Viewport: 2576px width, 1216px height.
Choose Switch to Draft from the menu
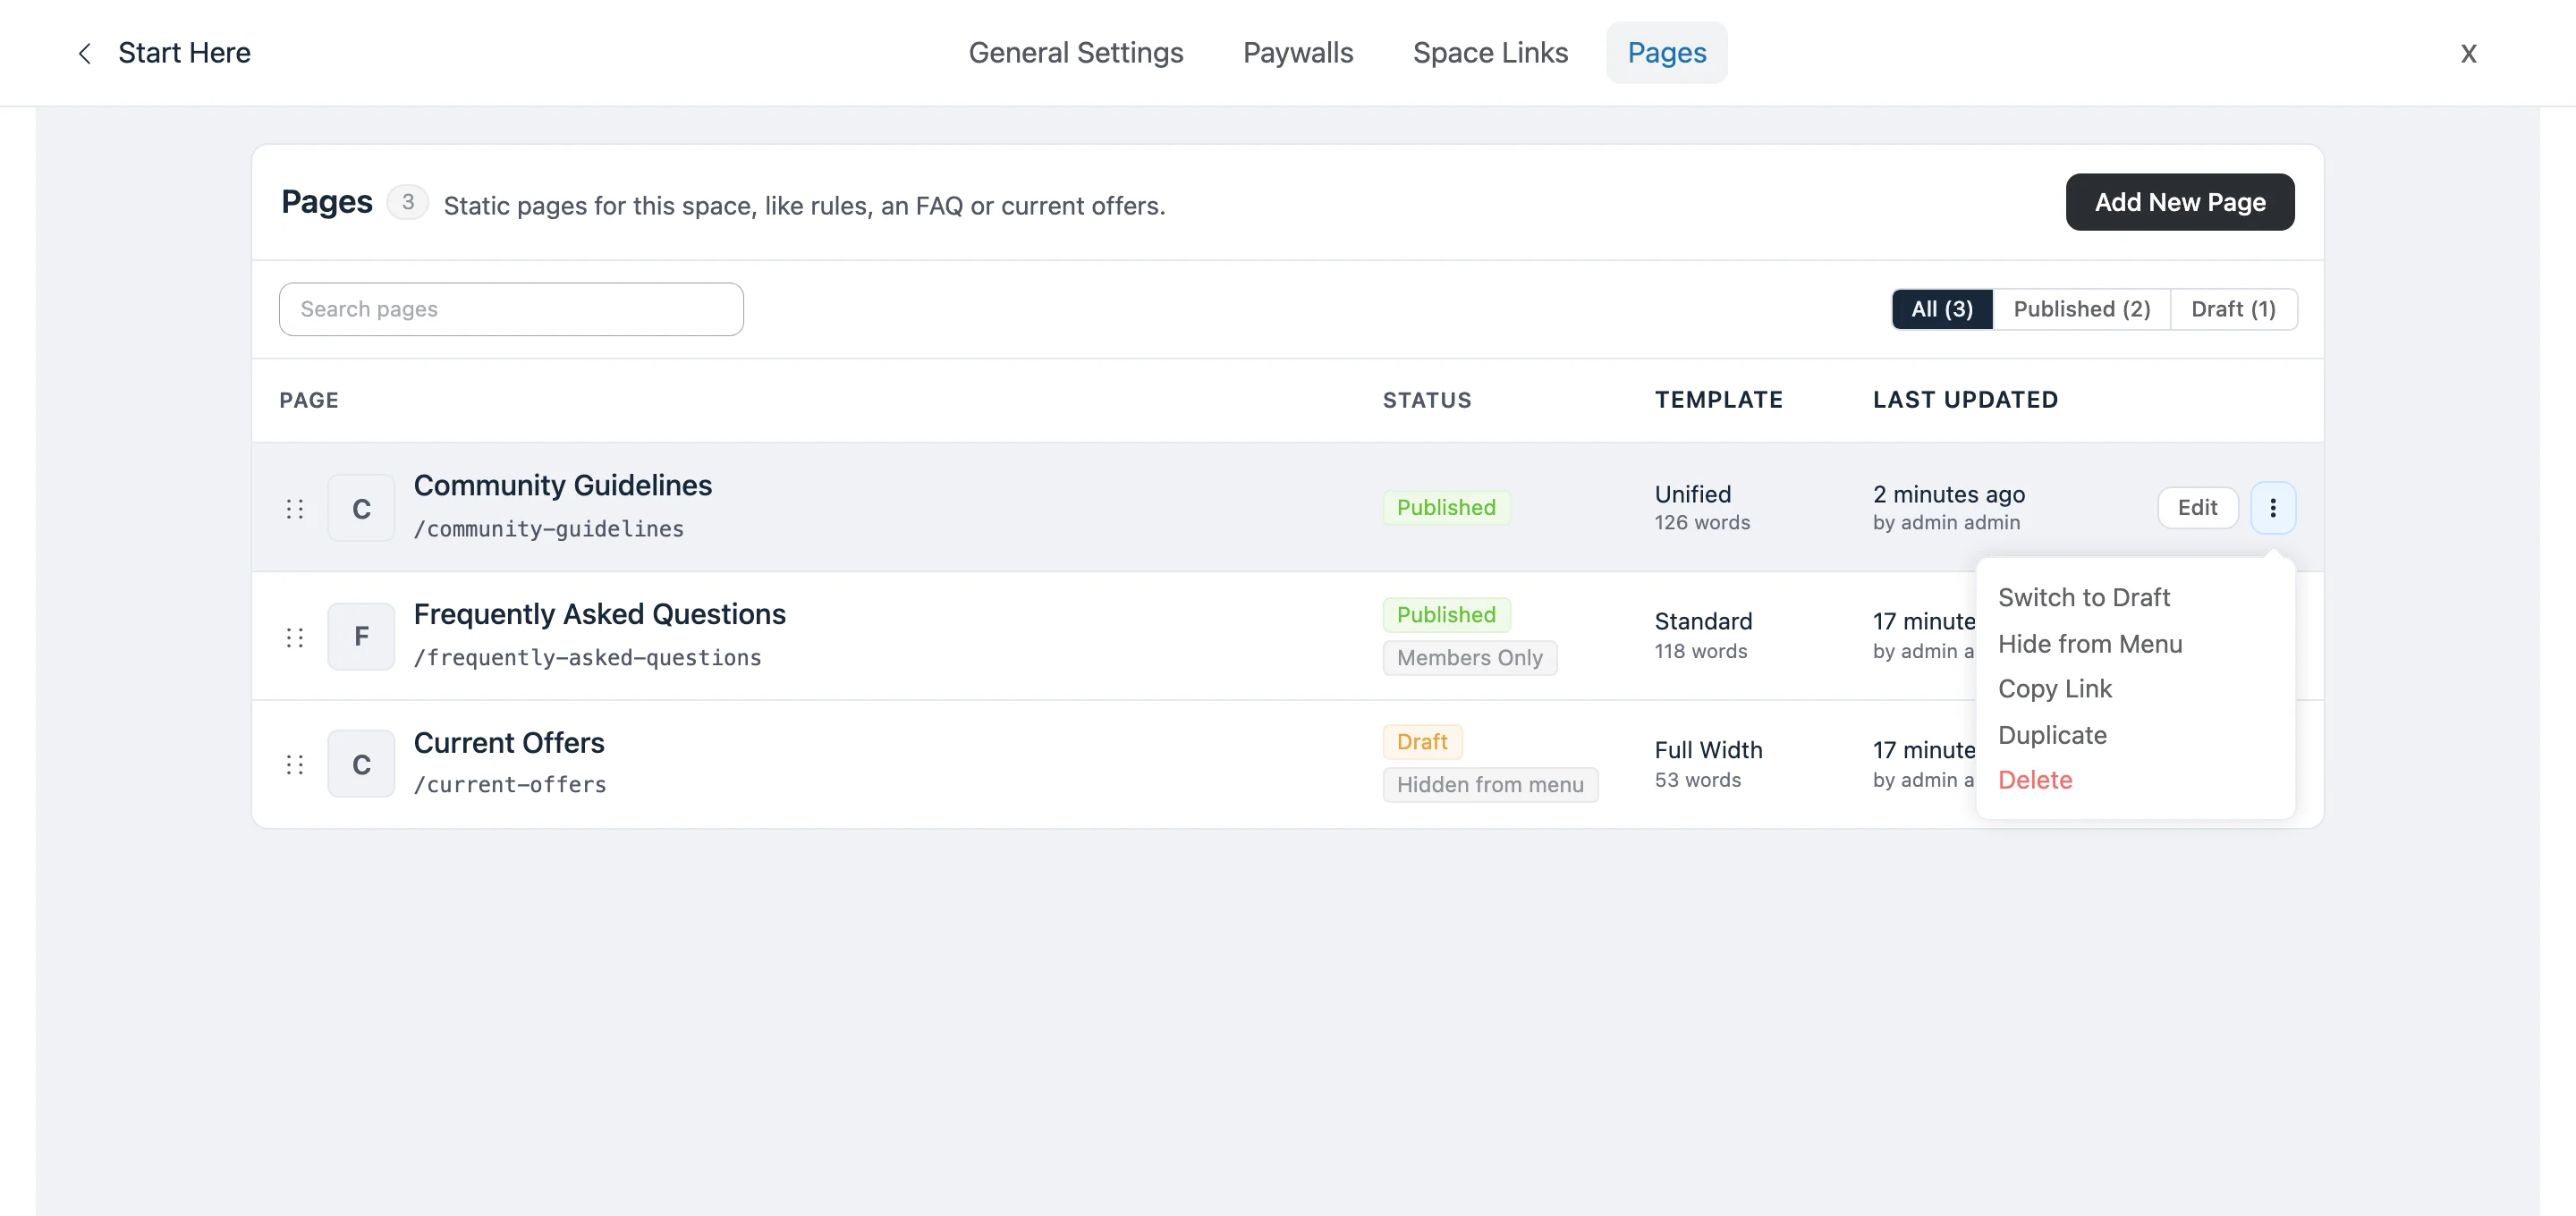click(x=2084, y=598)
